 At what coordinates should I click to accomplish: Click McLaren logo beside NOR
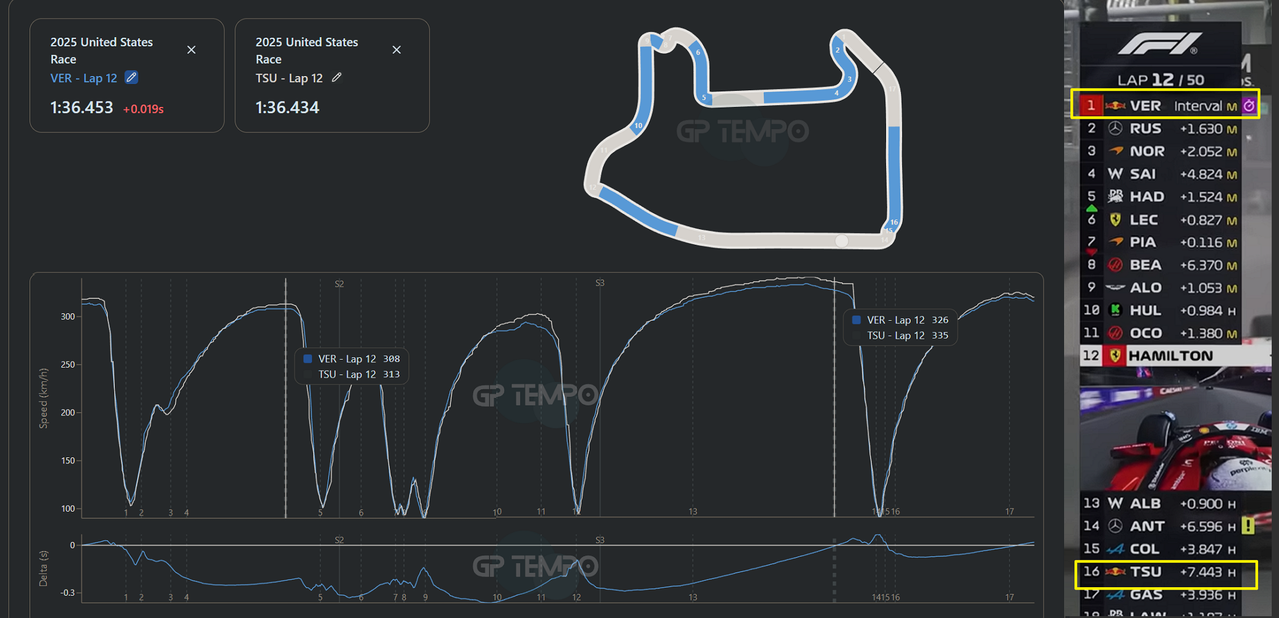1115,151
